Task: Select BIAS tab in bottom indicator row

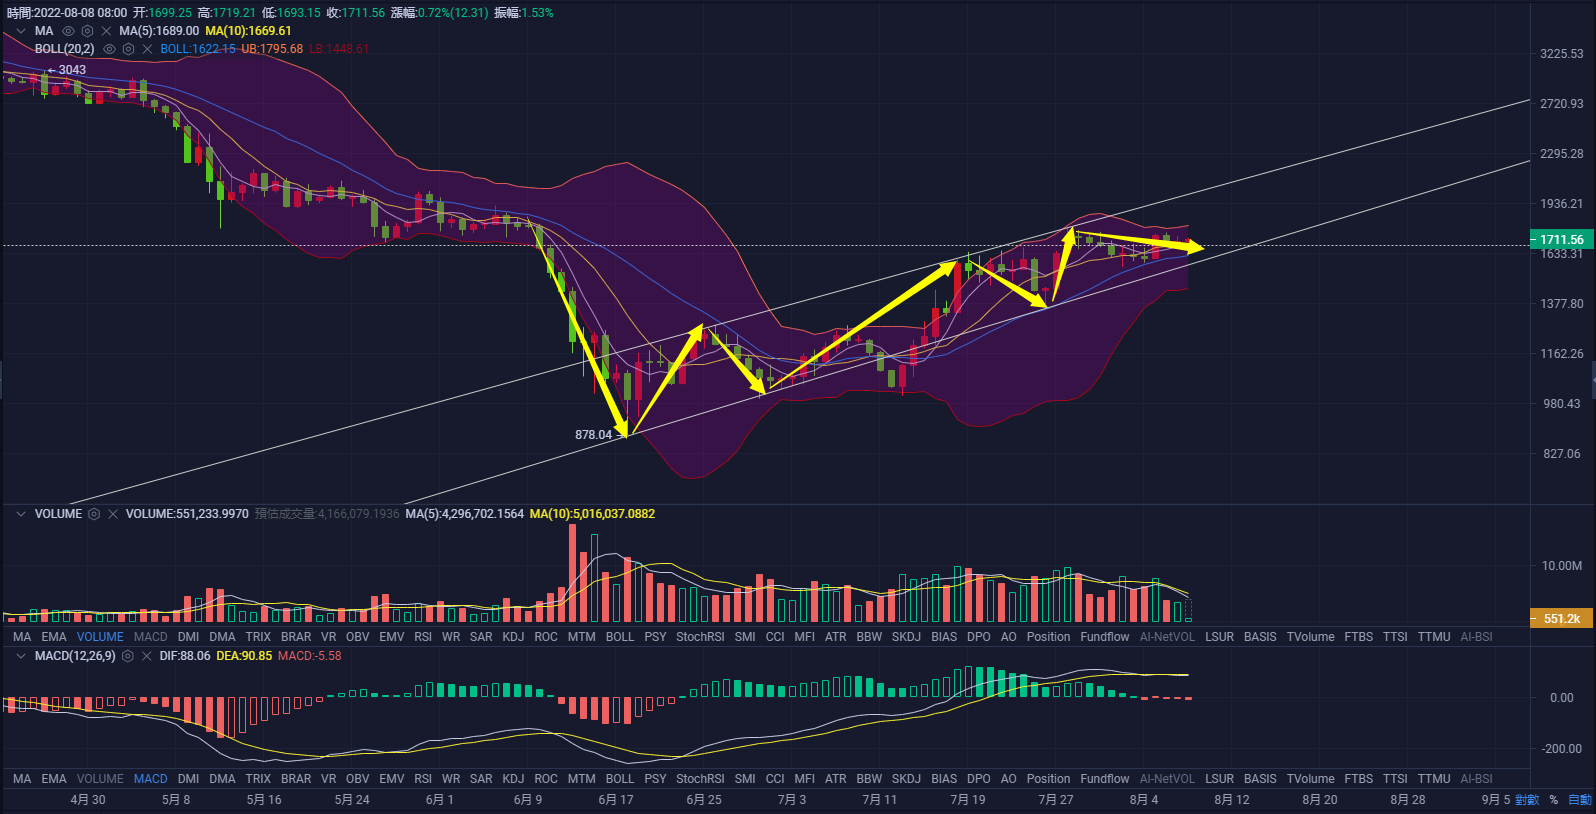Action: tap(944, 779)
